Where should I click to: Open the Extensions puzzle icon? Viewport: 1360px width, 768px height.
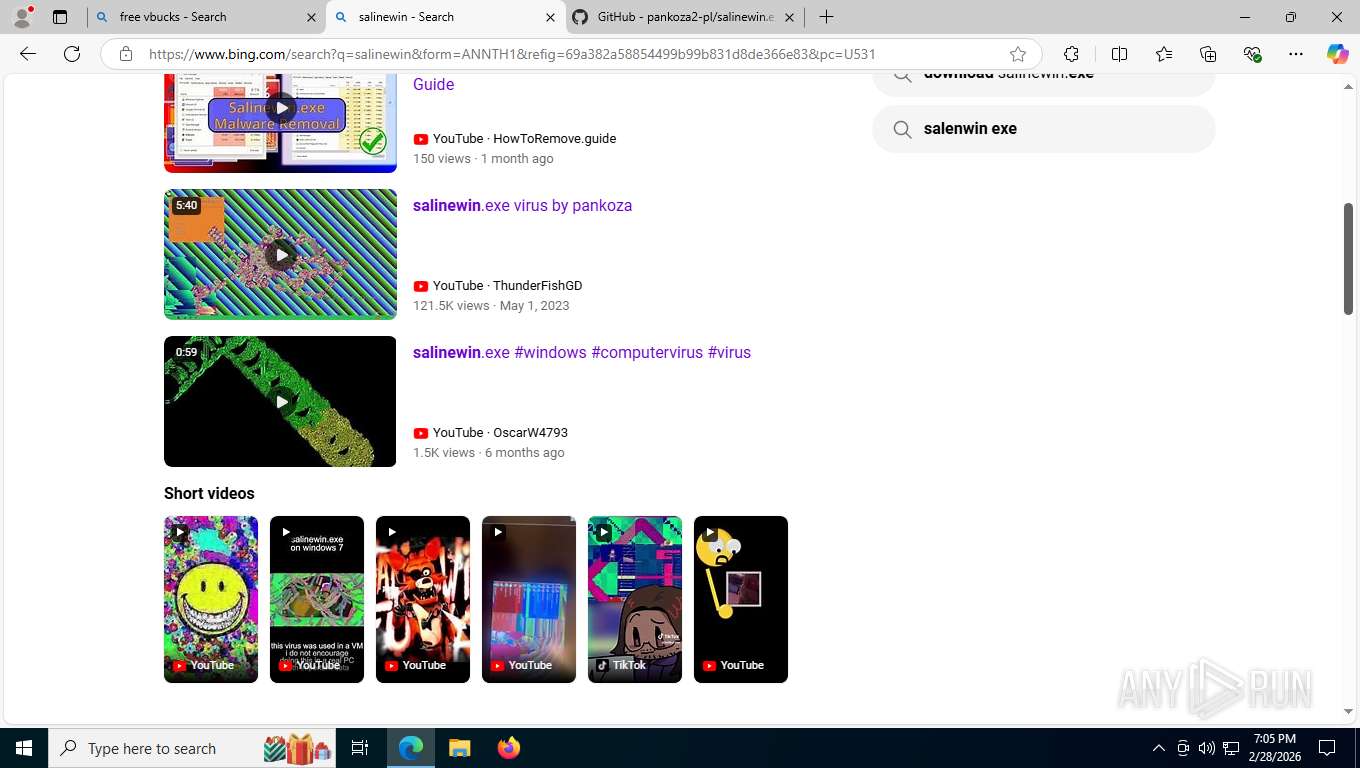(x=1071, y=54)
